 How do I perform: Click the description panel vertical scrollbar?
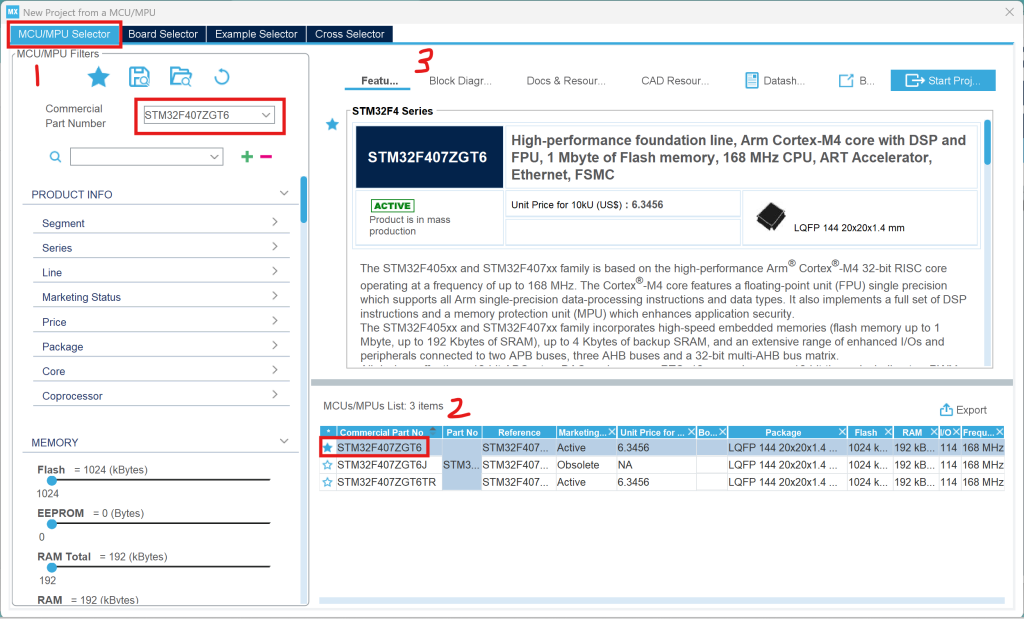tap(987, 142)
